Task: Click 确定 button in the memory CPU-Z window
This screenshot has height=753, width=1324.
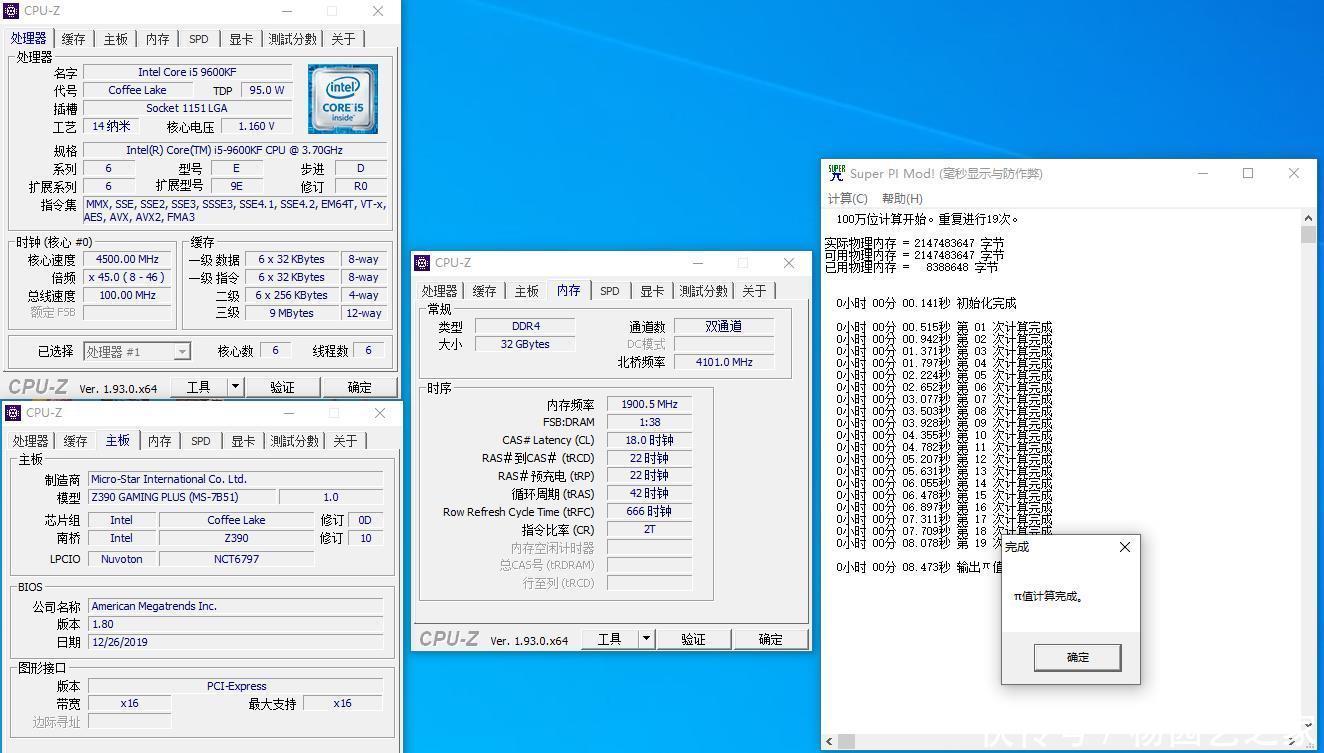Action: point(770,639)
